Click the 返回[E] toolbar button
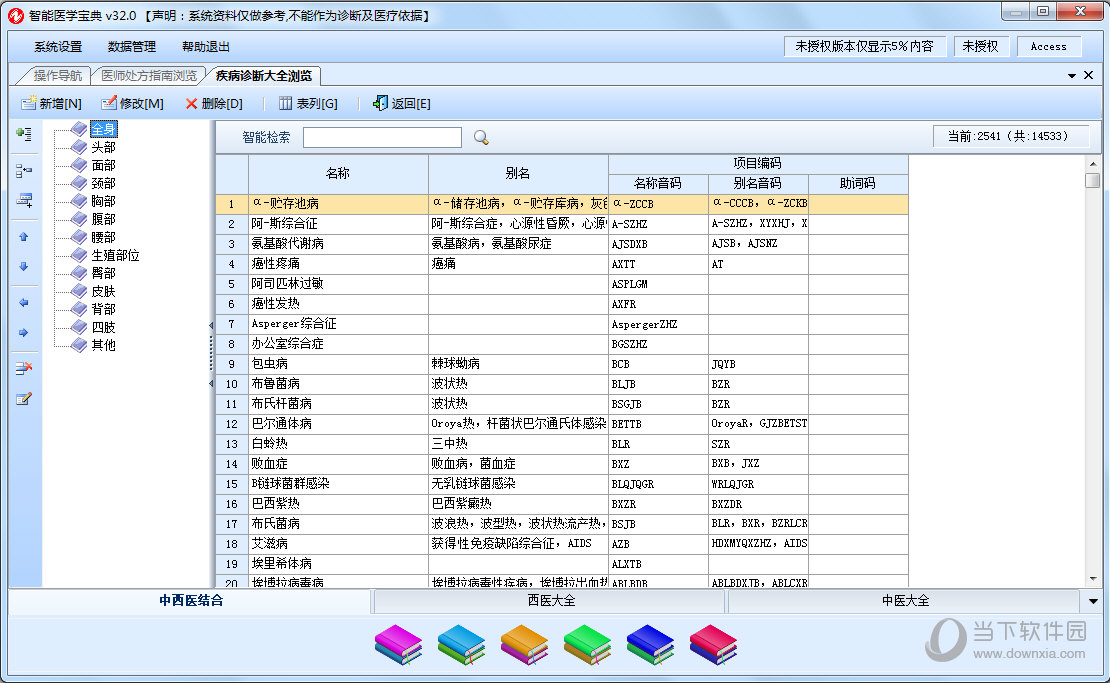1110x683 pixels. (x=401, y=104)
